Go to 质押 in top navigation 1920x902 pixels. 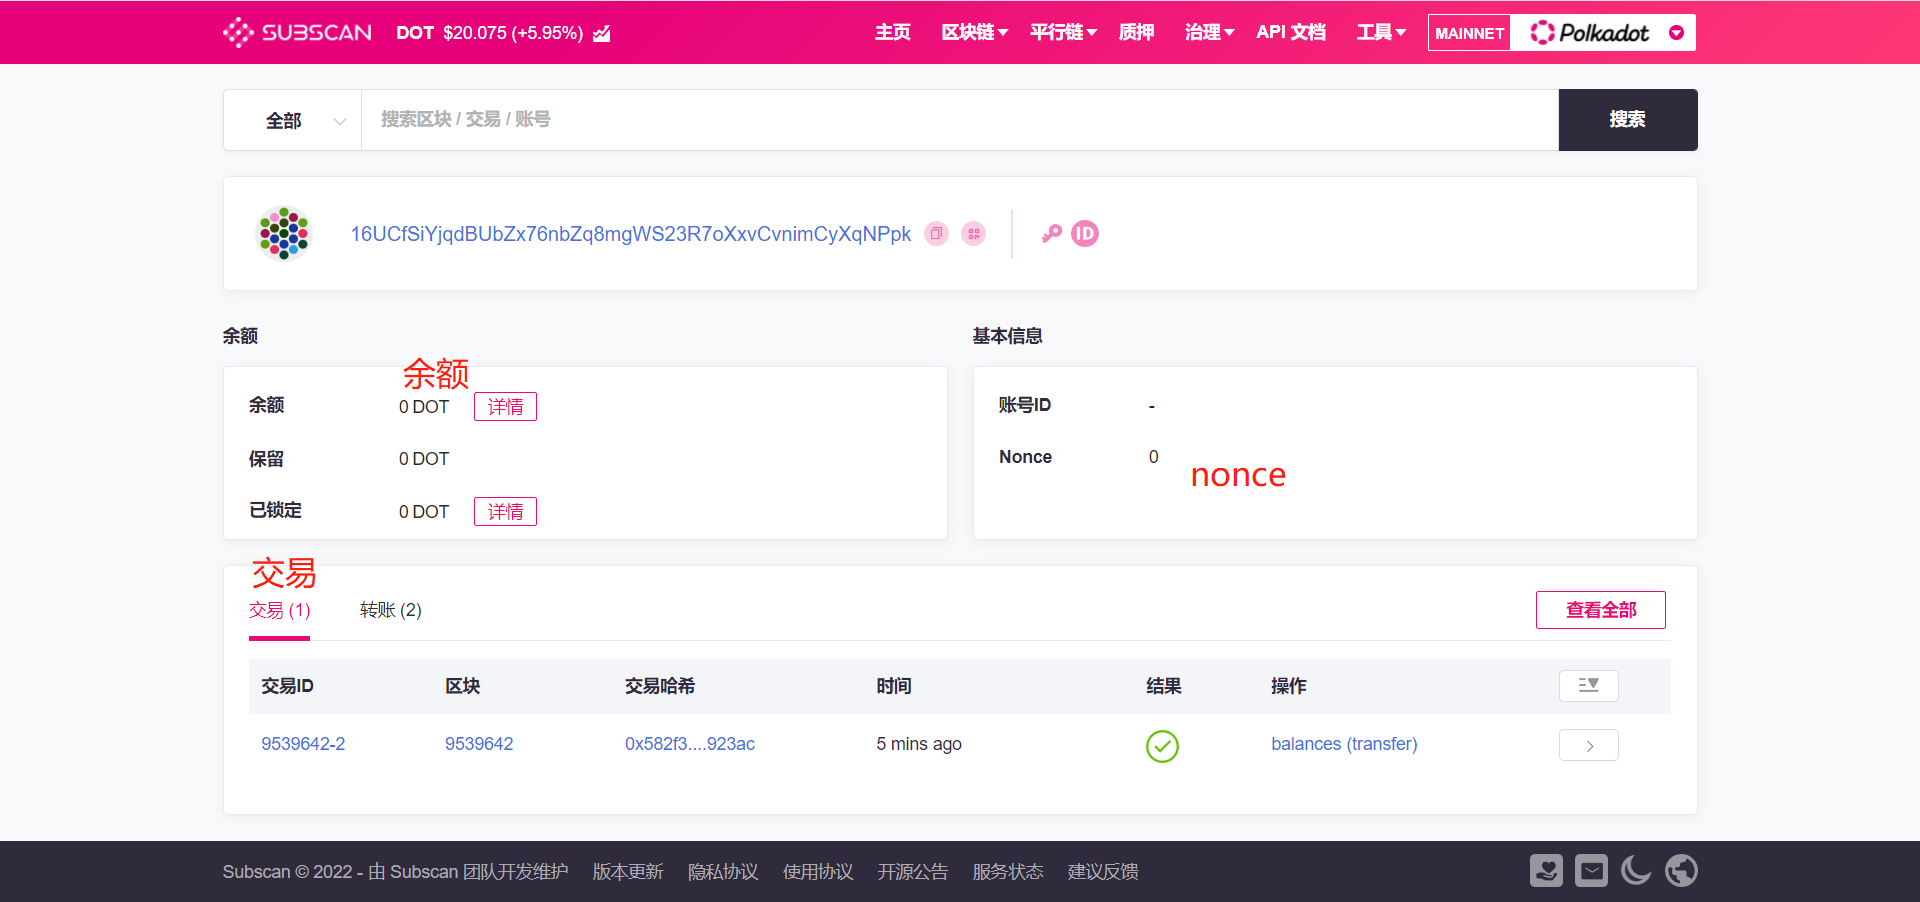[x=1136, y=33]
